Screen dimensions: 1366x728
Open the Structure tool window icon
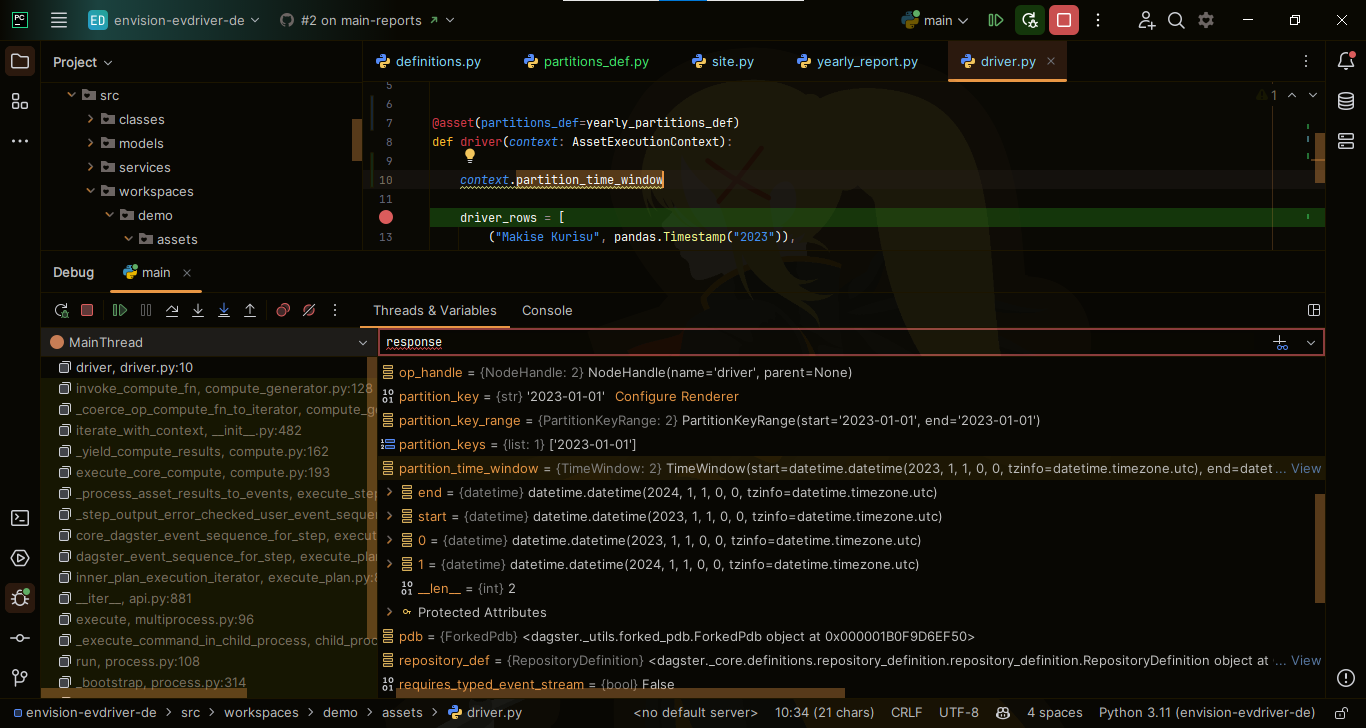click(x=20, y=101)
